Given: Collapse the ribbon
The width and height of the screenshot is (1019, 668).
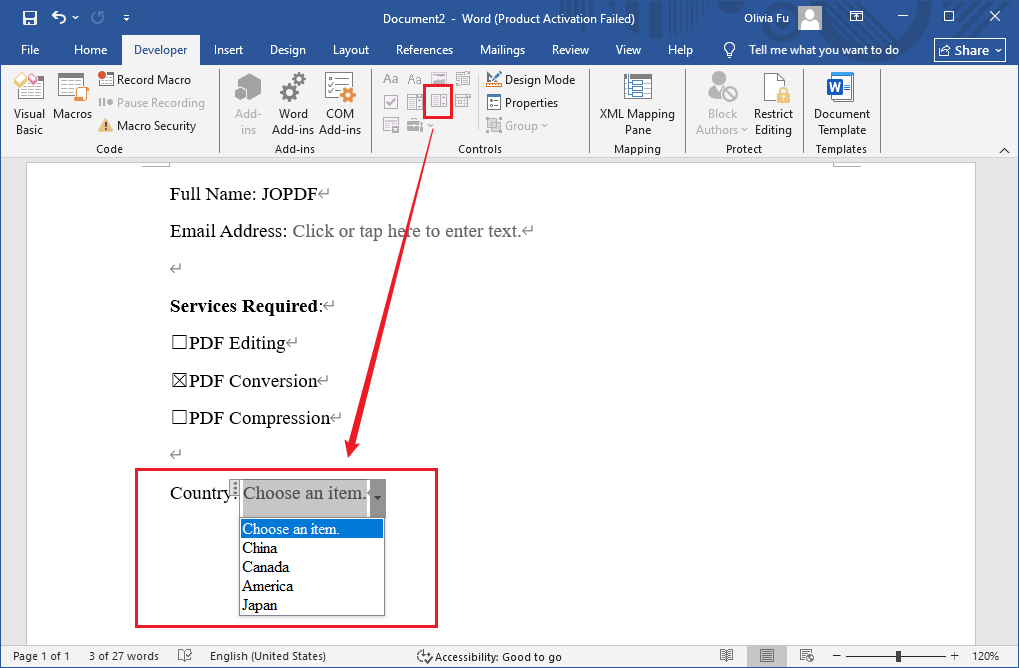Looking at the screenshot, I should [x=1004, y=150].
